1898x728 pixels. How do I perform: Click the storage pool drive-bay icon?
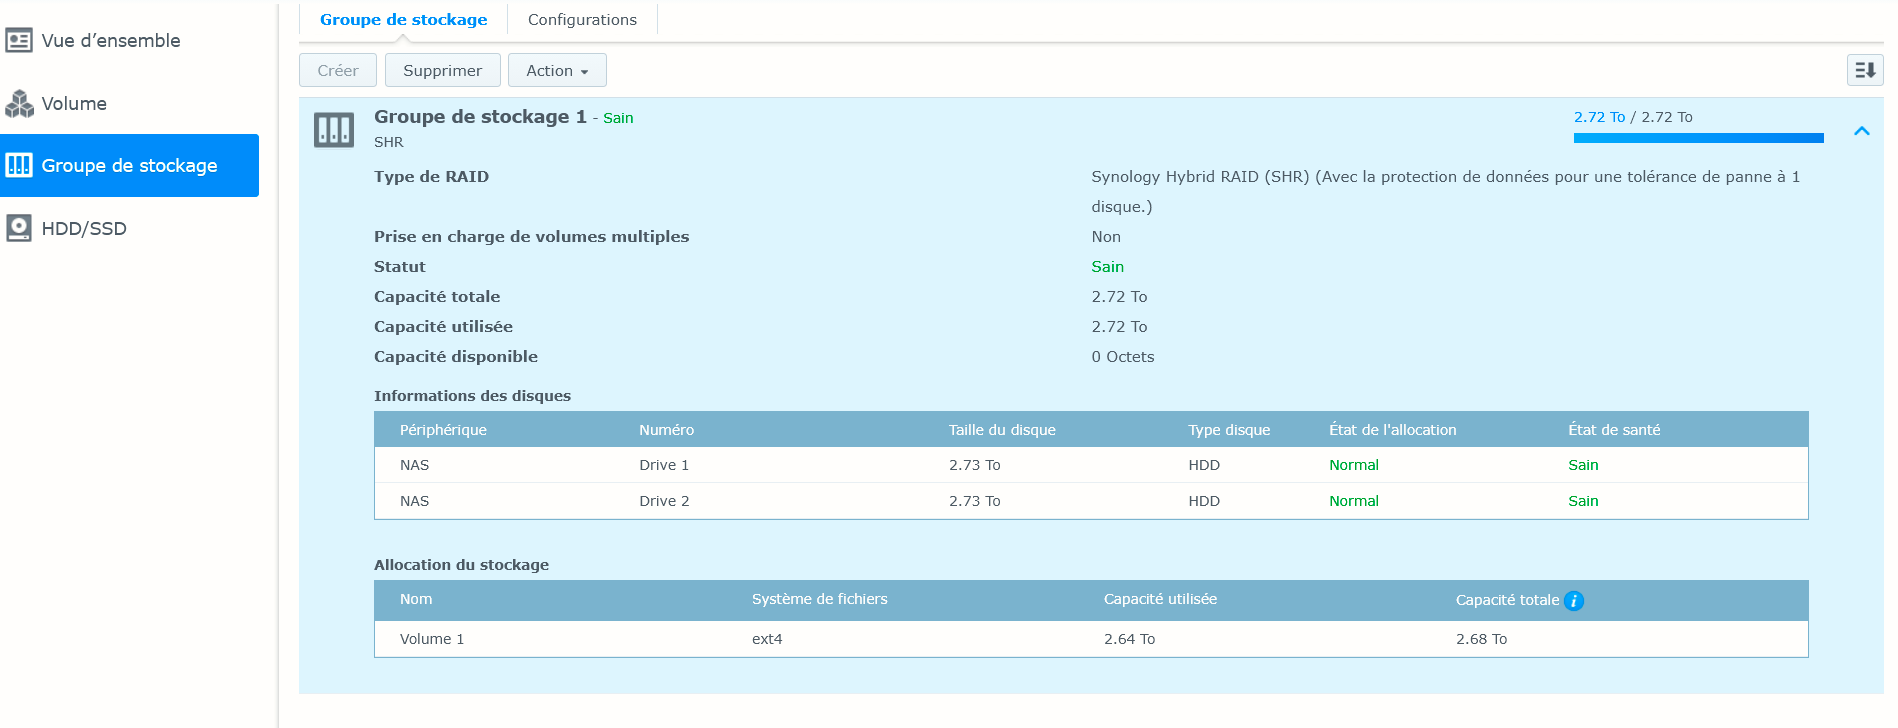tap(334, 130)
